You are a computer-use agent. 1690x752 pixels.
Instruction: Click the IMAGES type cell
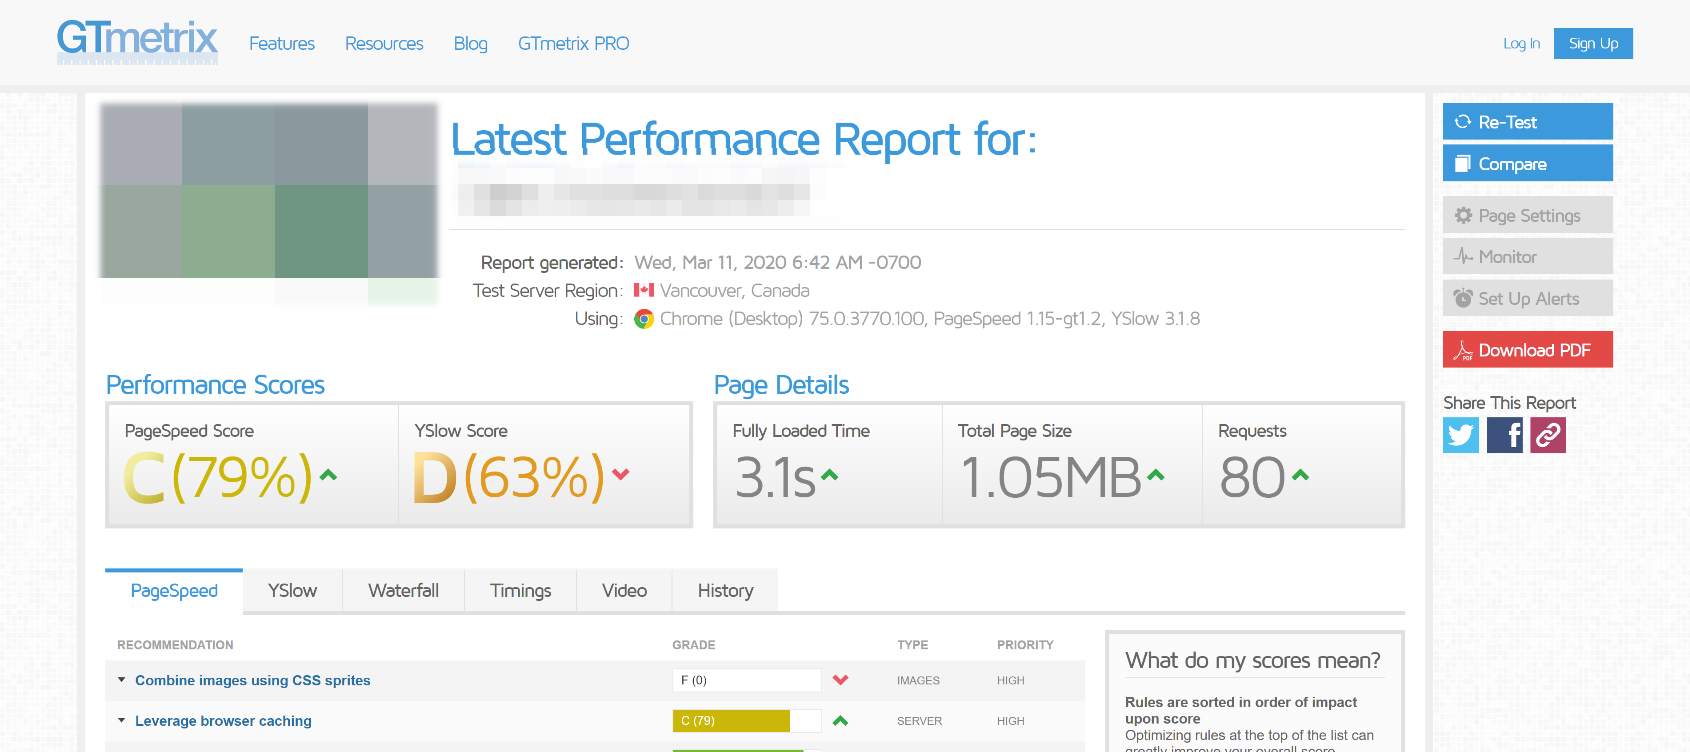[x=918, y=680]
